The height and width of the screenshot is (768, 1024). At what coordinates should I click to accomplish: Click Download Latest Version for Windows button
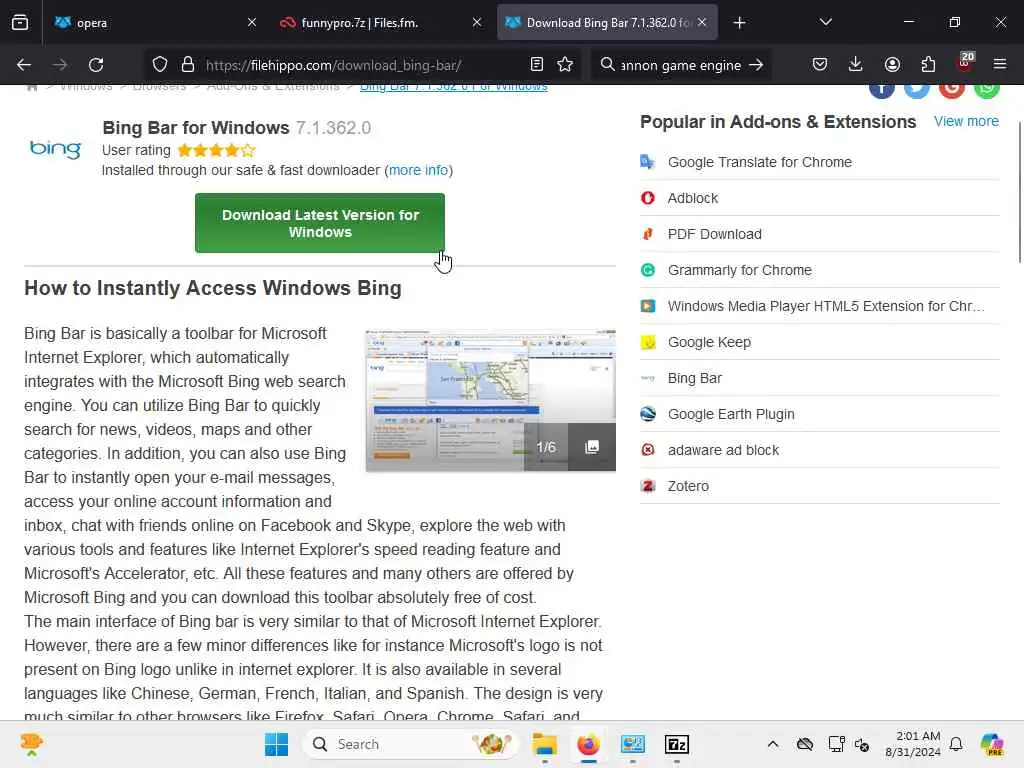coord(320,223)
